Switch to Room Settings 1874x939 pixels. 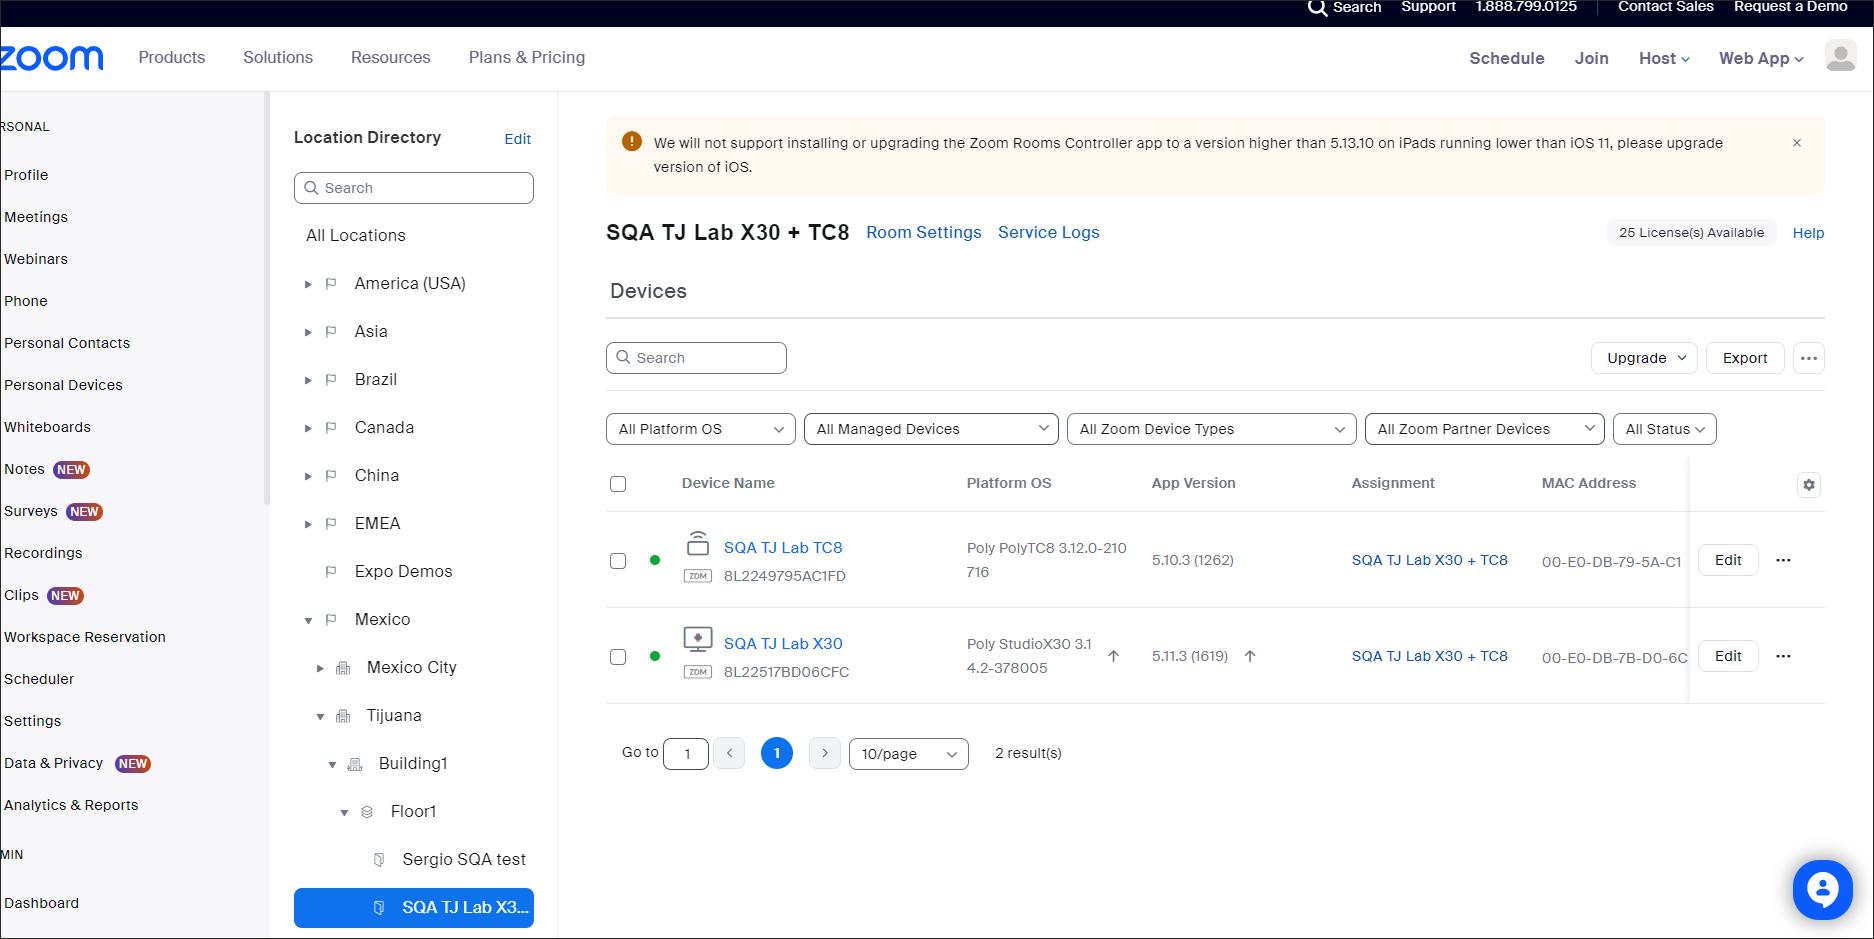point(923,232)
